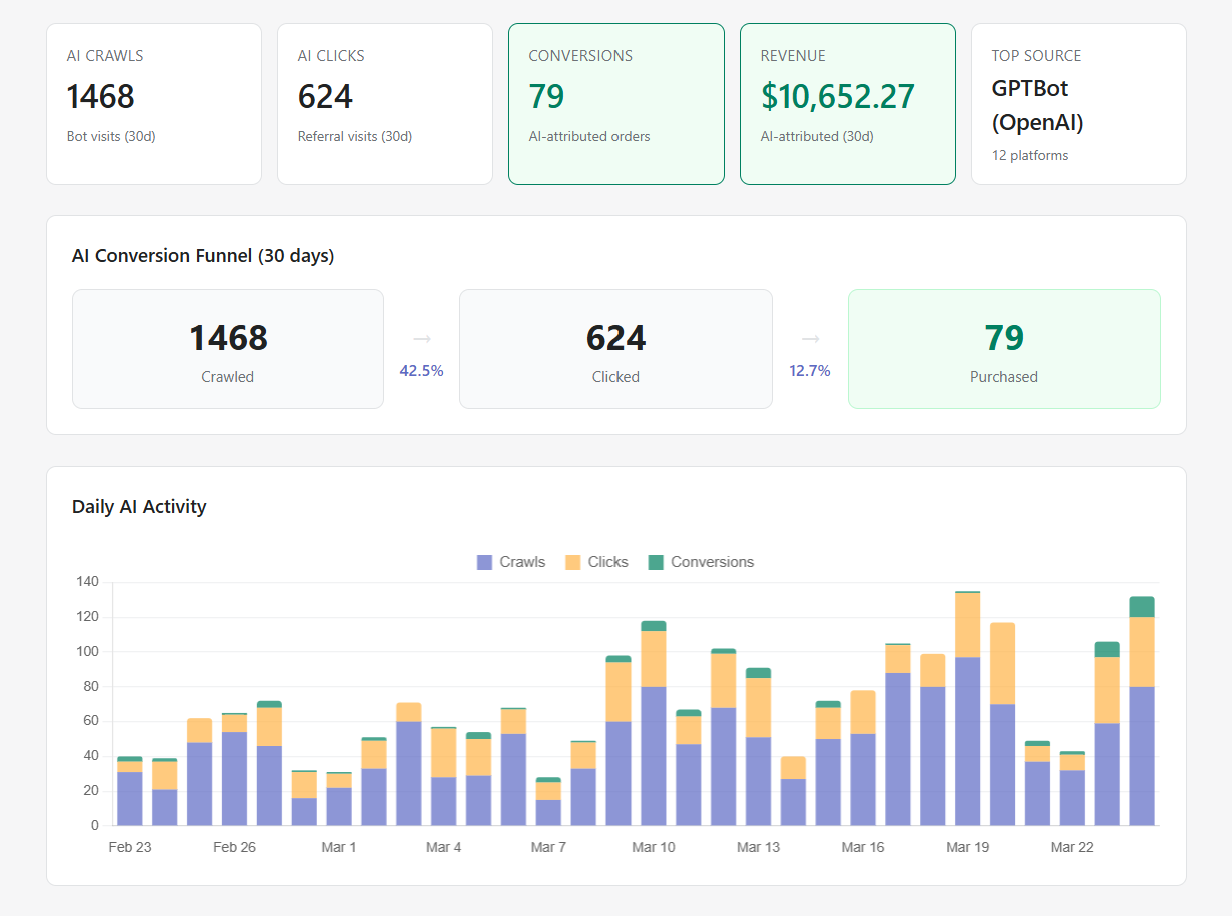Click the arrow between Clicked and Purchased

click(809, 338)
